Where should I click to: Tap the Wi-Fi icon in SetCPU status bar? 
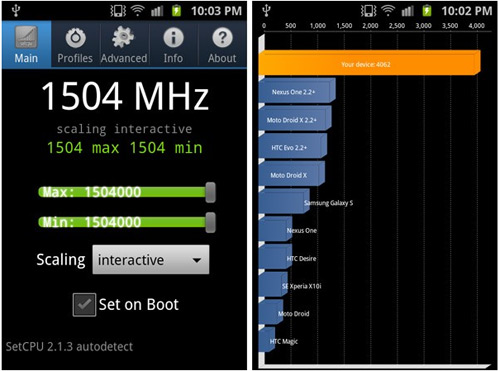[137, 11]
